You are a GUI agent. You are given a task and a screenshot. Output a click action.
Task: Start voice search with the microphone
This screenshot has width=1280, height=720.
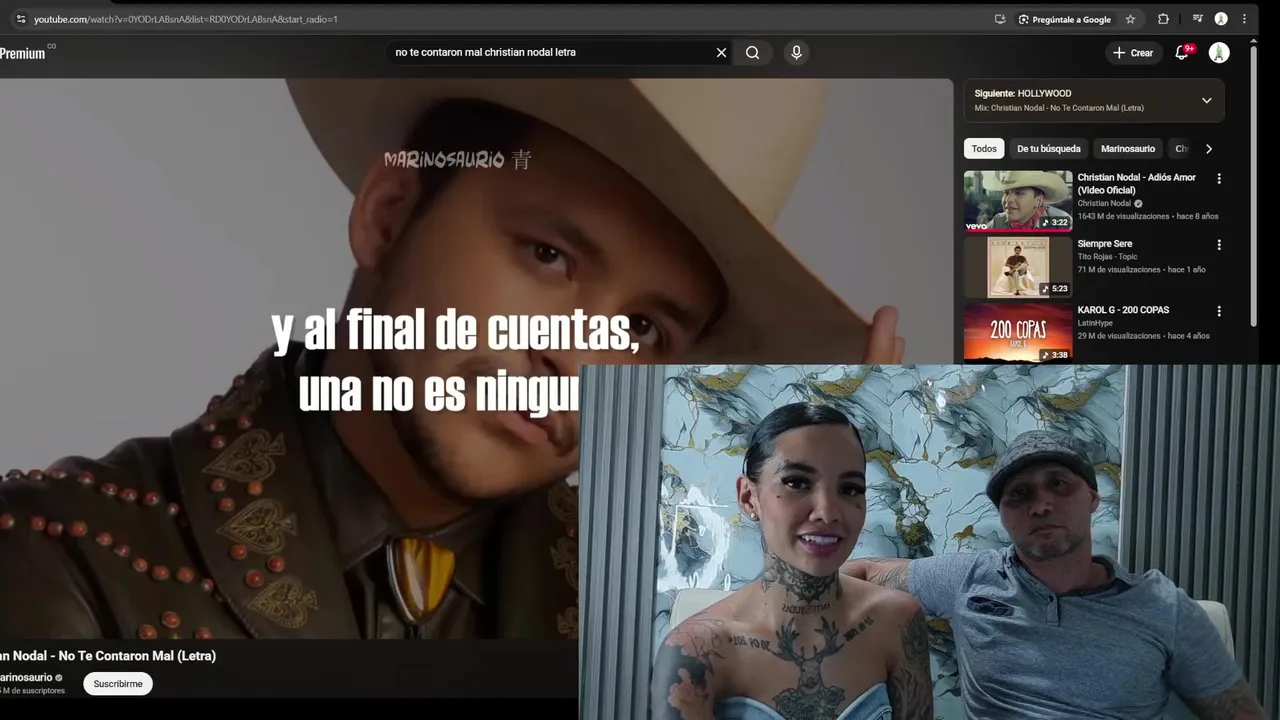click(x=796, y=53)
